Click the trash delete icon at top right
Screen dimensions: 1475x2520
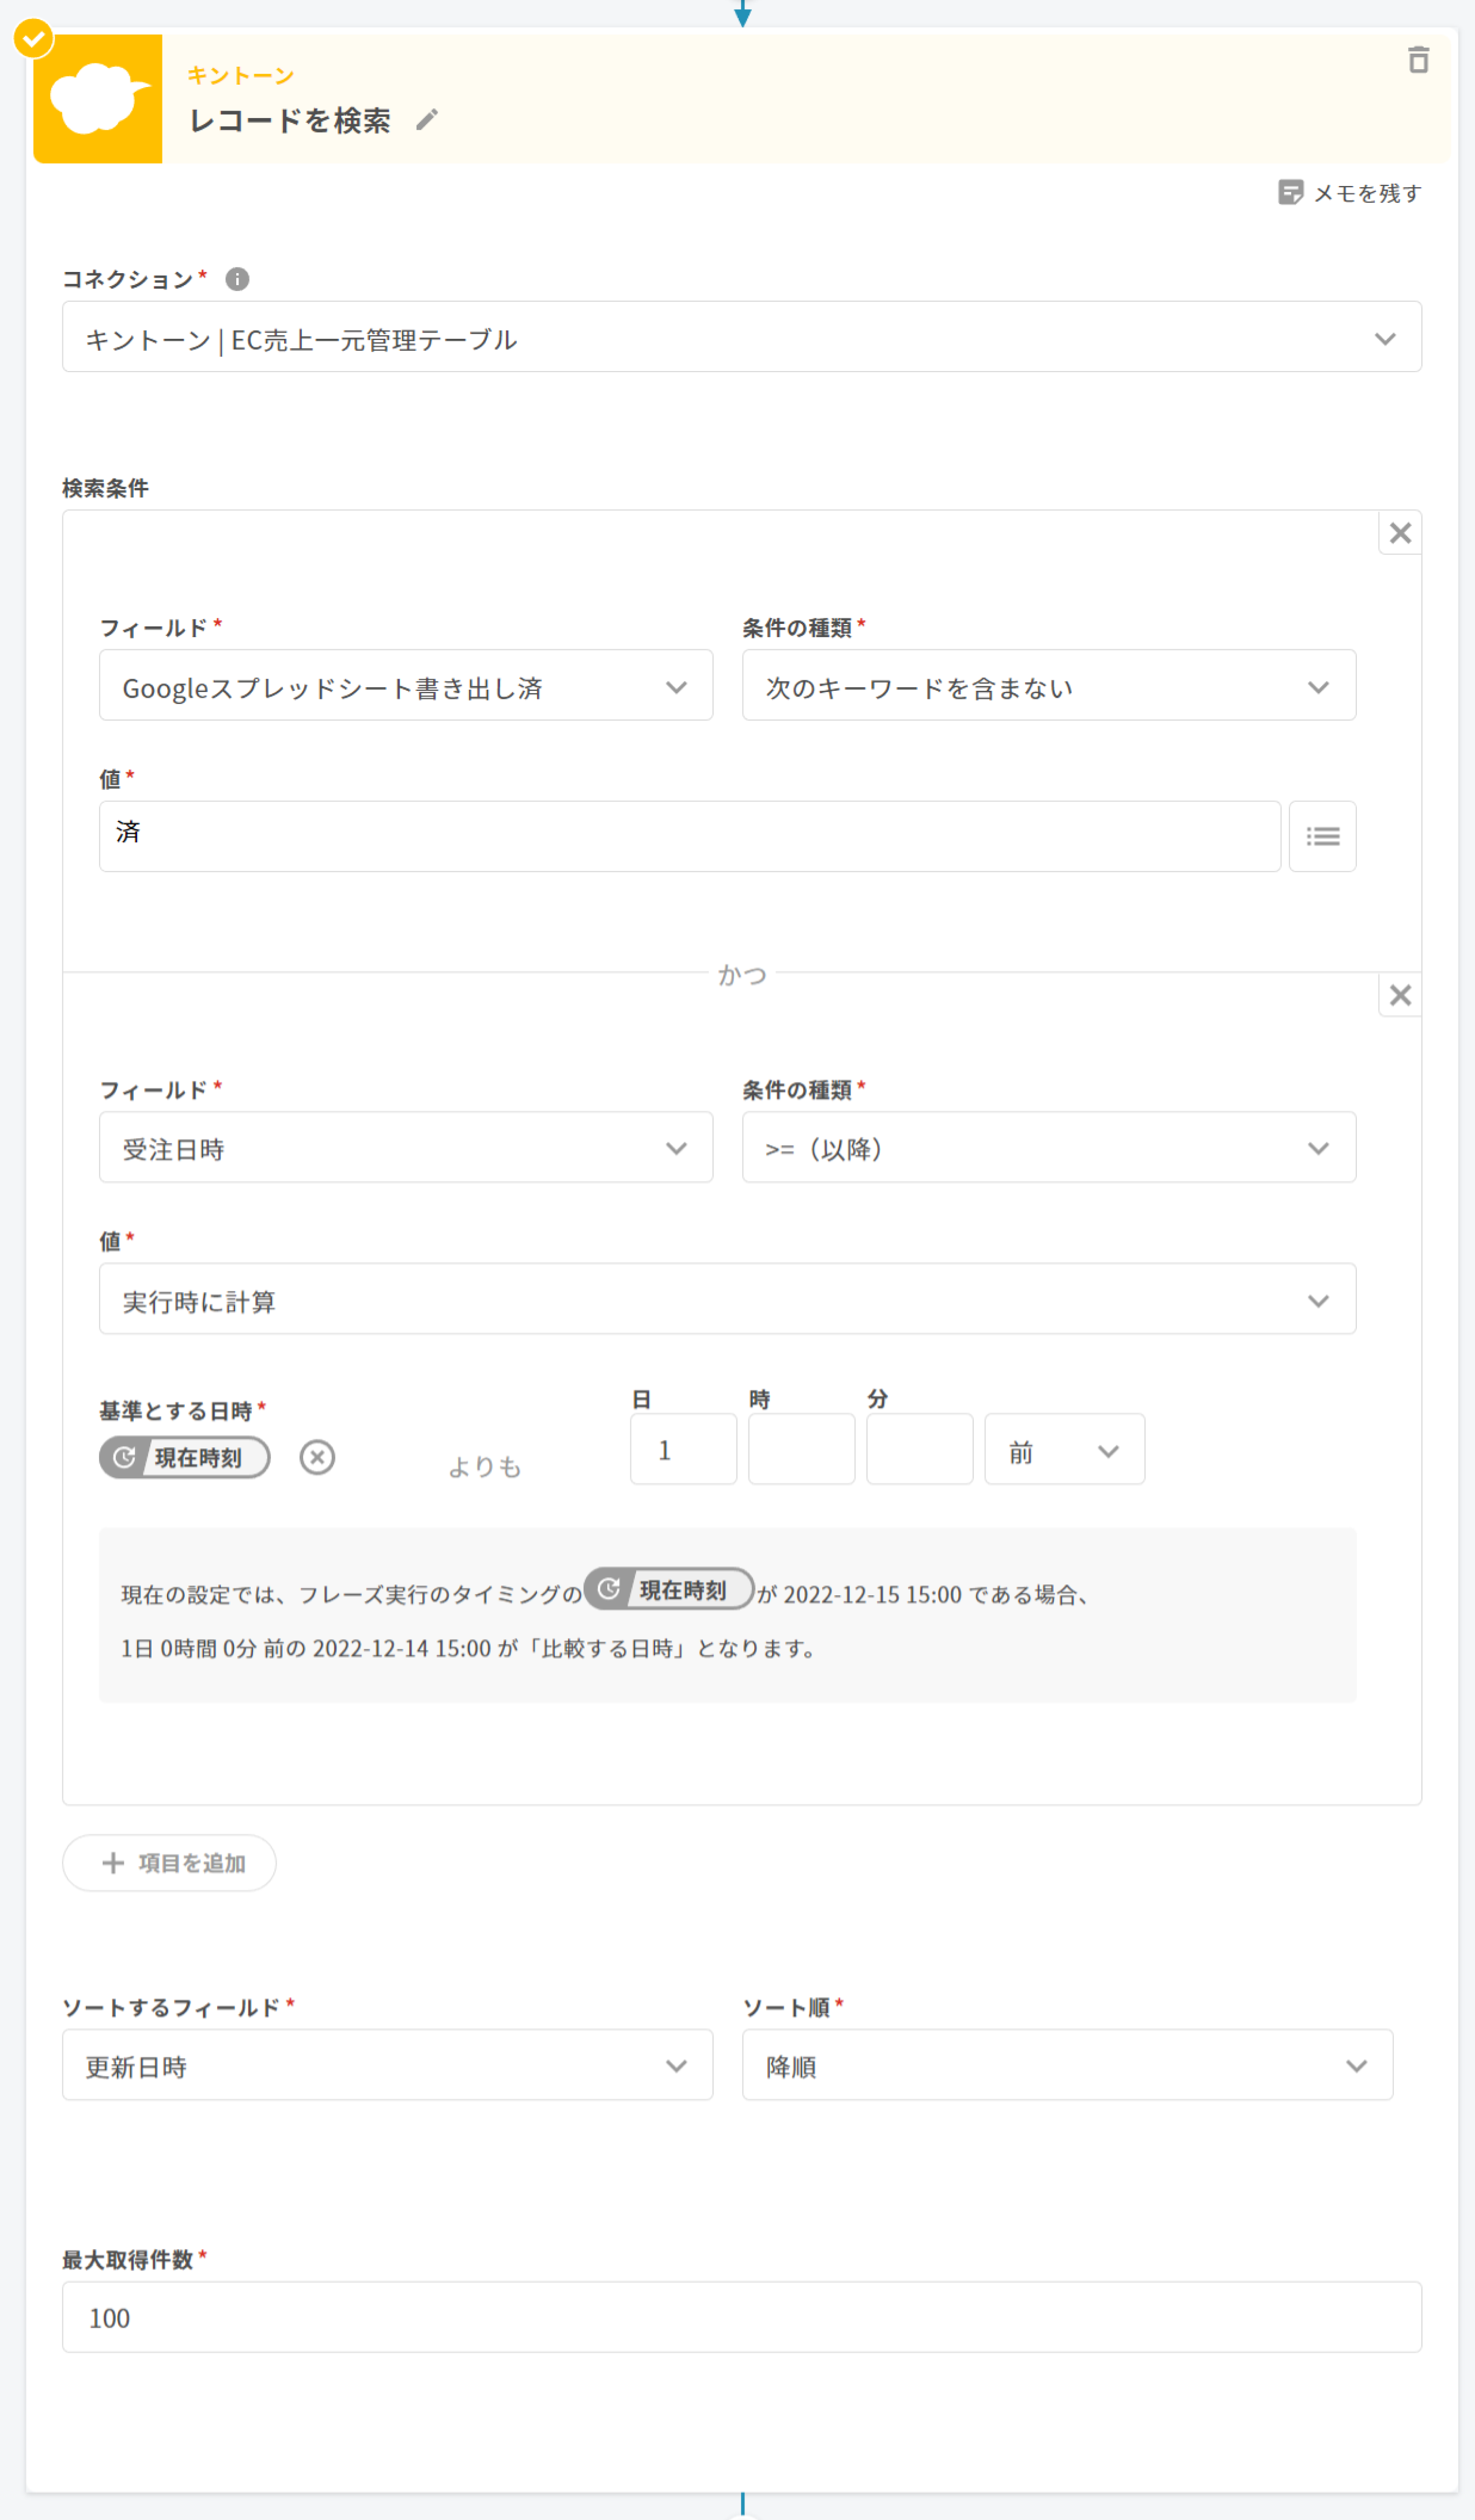coord(1417,60)
